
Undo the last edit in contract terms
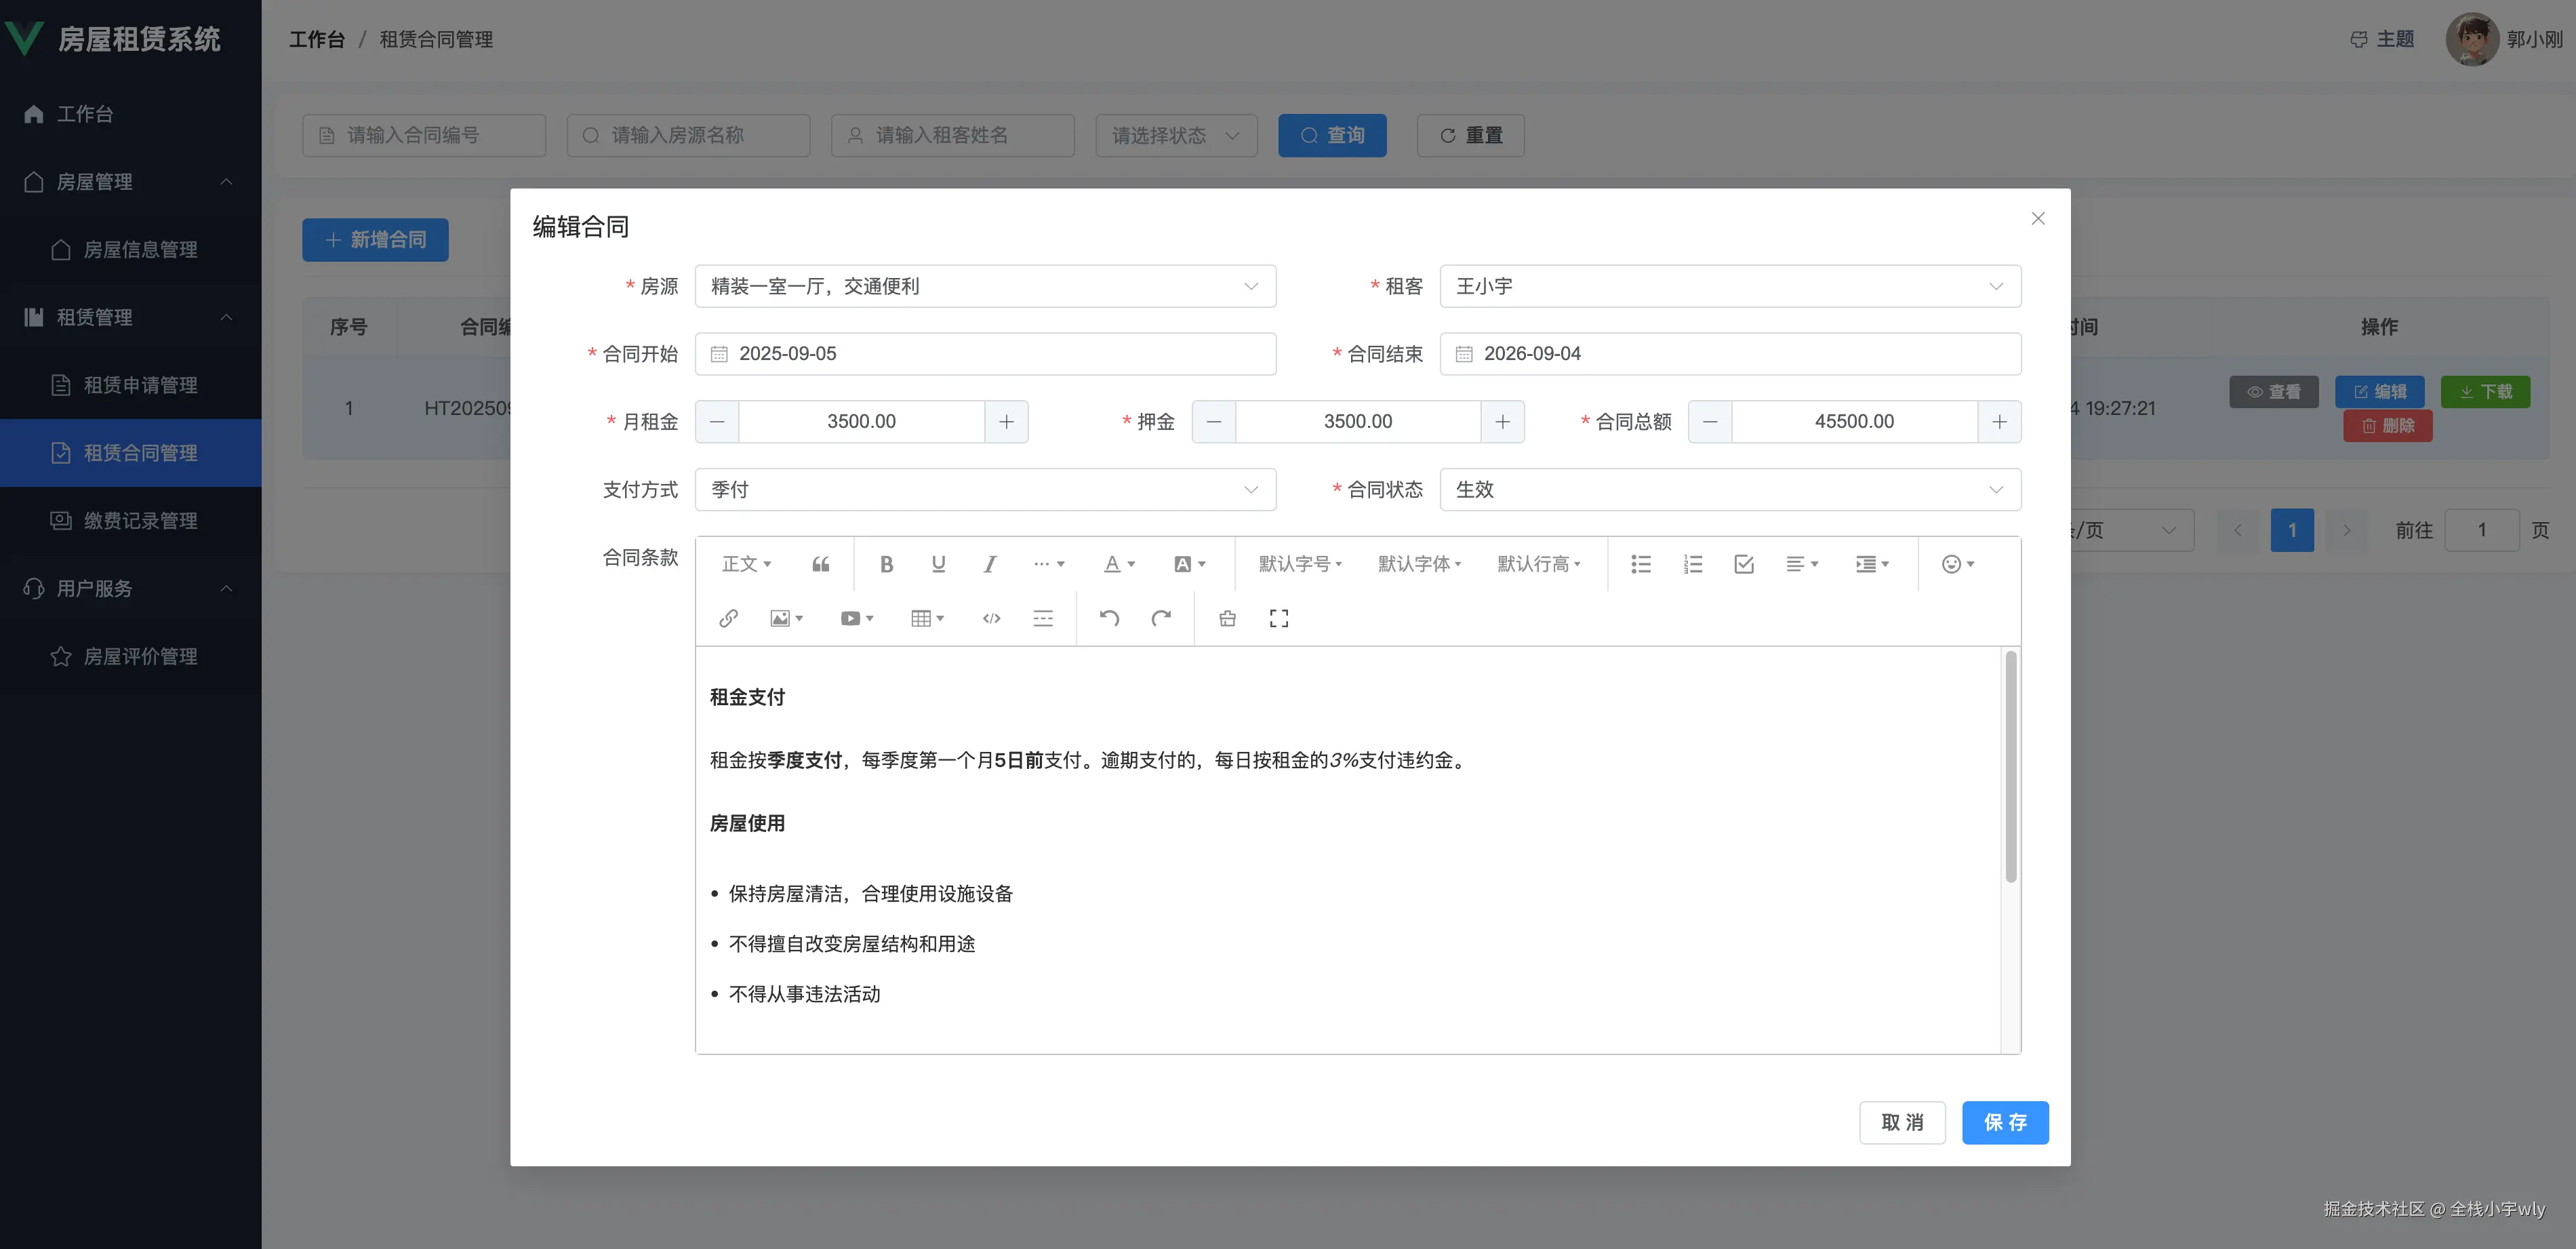pos(1110,618)
